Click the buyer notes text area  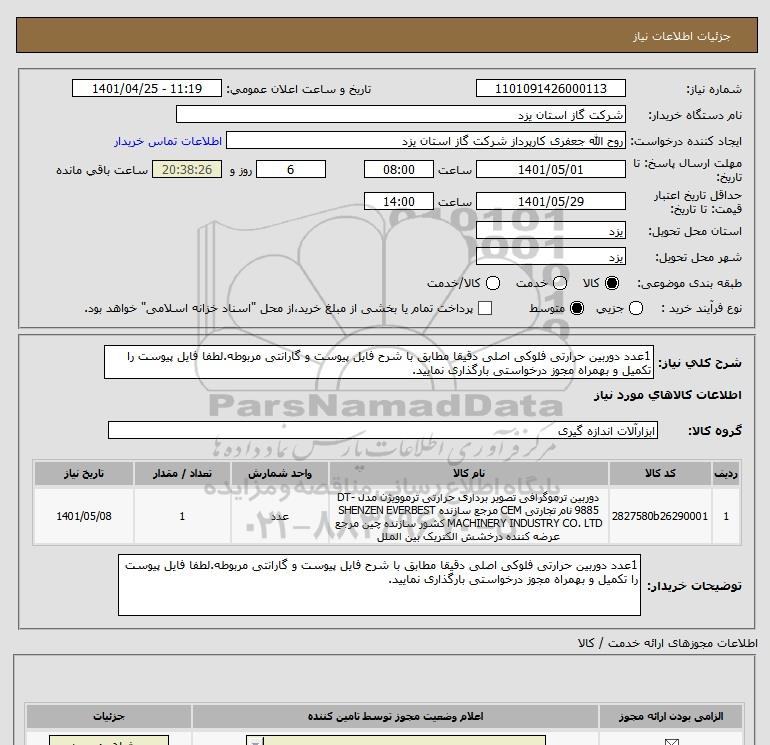coord(379,585)
